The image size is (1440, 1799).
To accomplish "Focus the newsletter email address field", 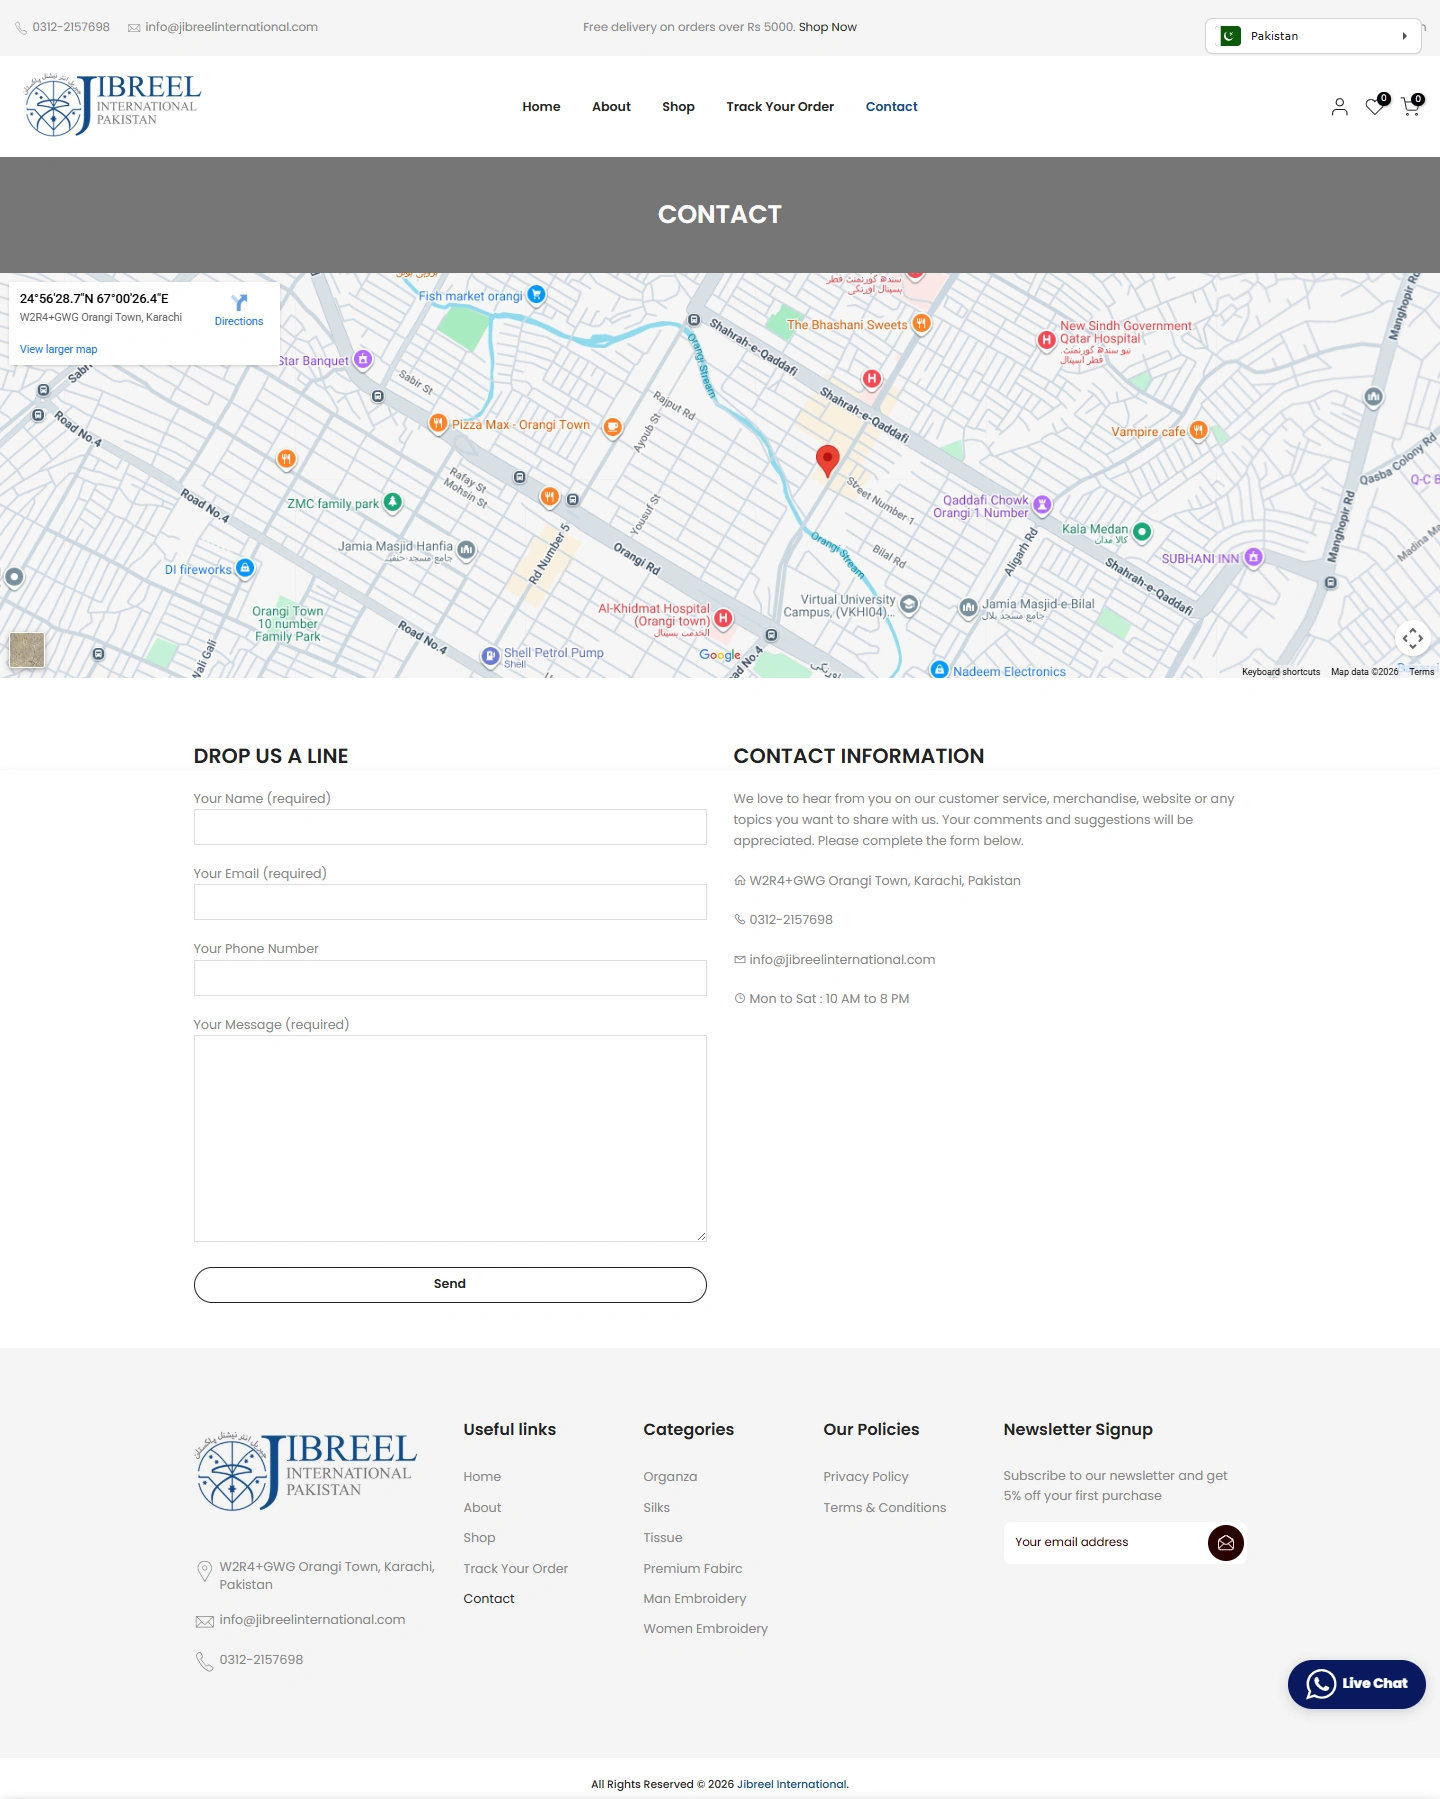I will (x=1105, y=1543).
